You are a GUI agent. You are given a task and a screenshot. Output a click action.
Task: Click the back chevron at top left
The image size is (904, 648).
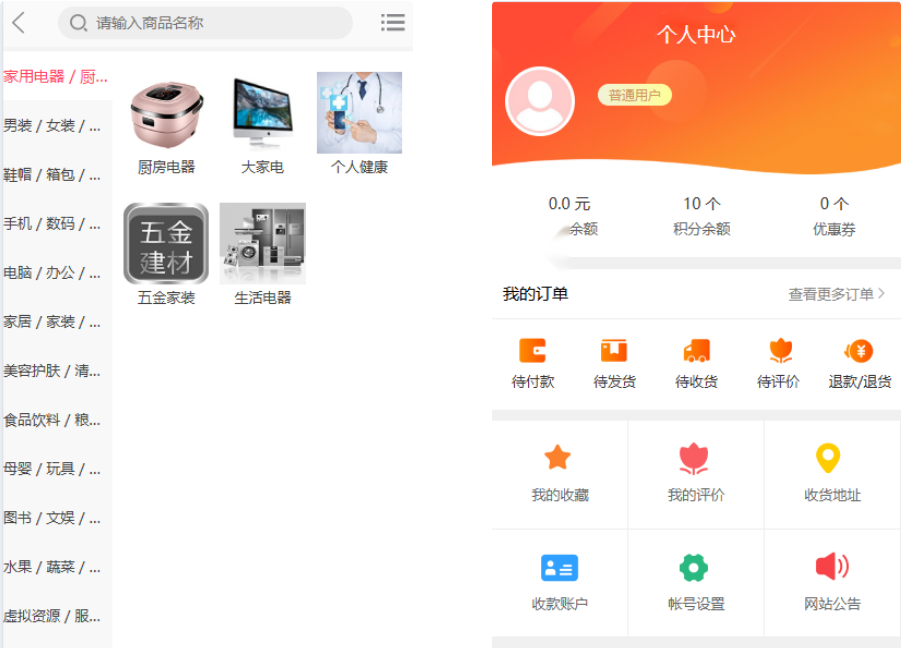tap(17, 22)
